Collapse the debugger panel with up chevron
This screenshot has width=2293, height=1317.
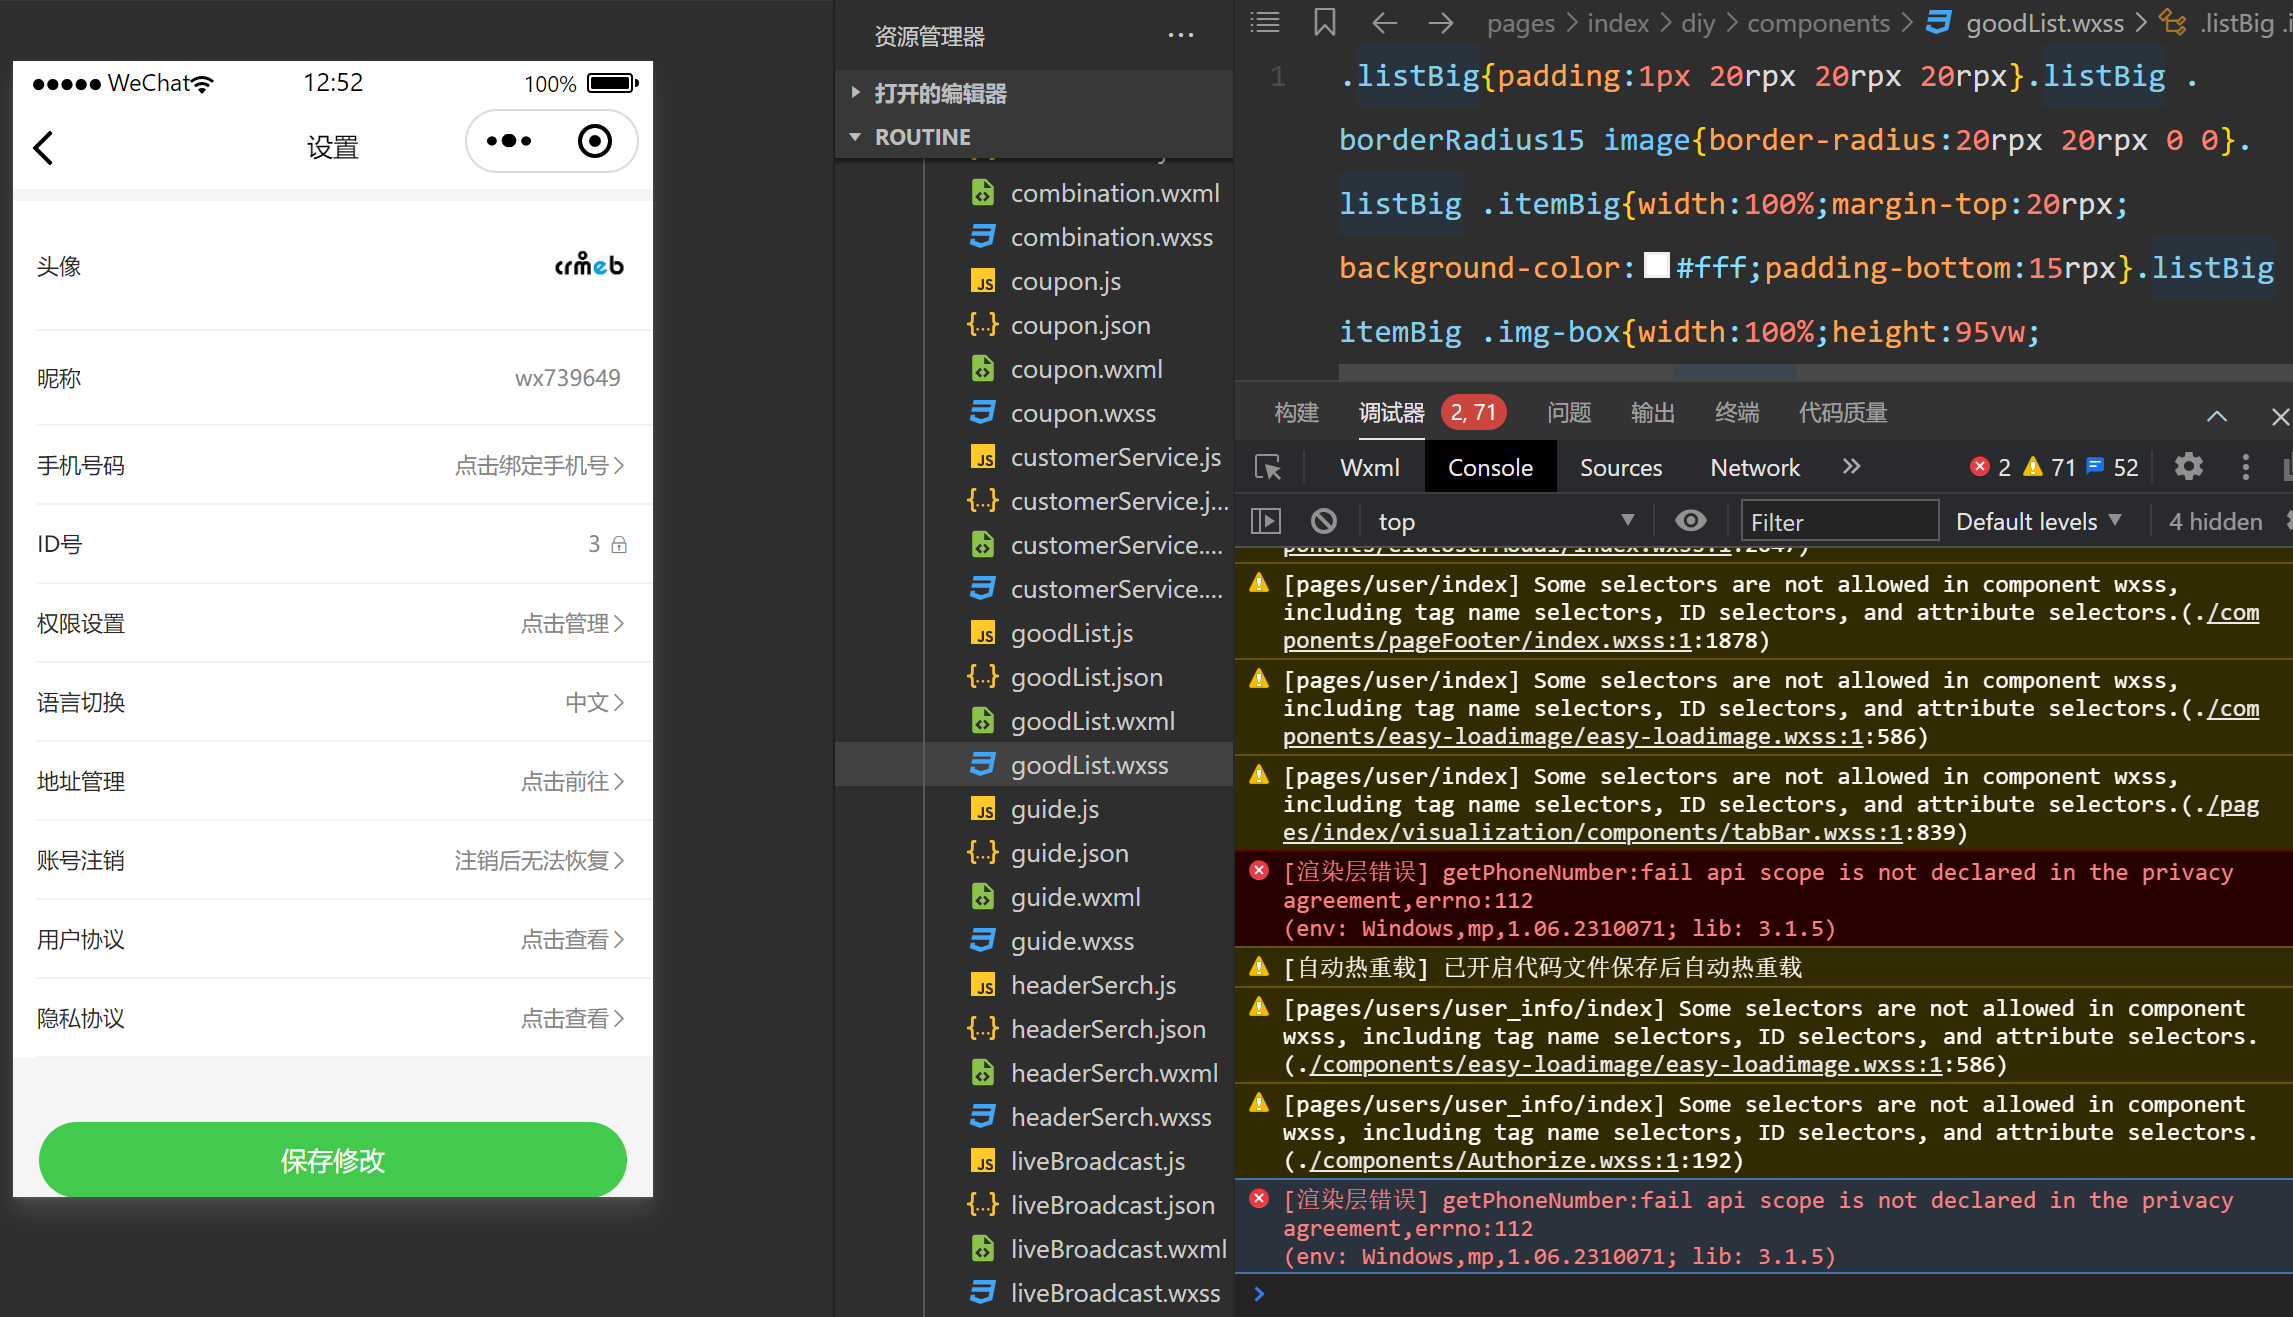pyautogui.click(x=2217, y=416)
